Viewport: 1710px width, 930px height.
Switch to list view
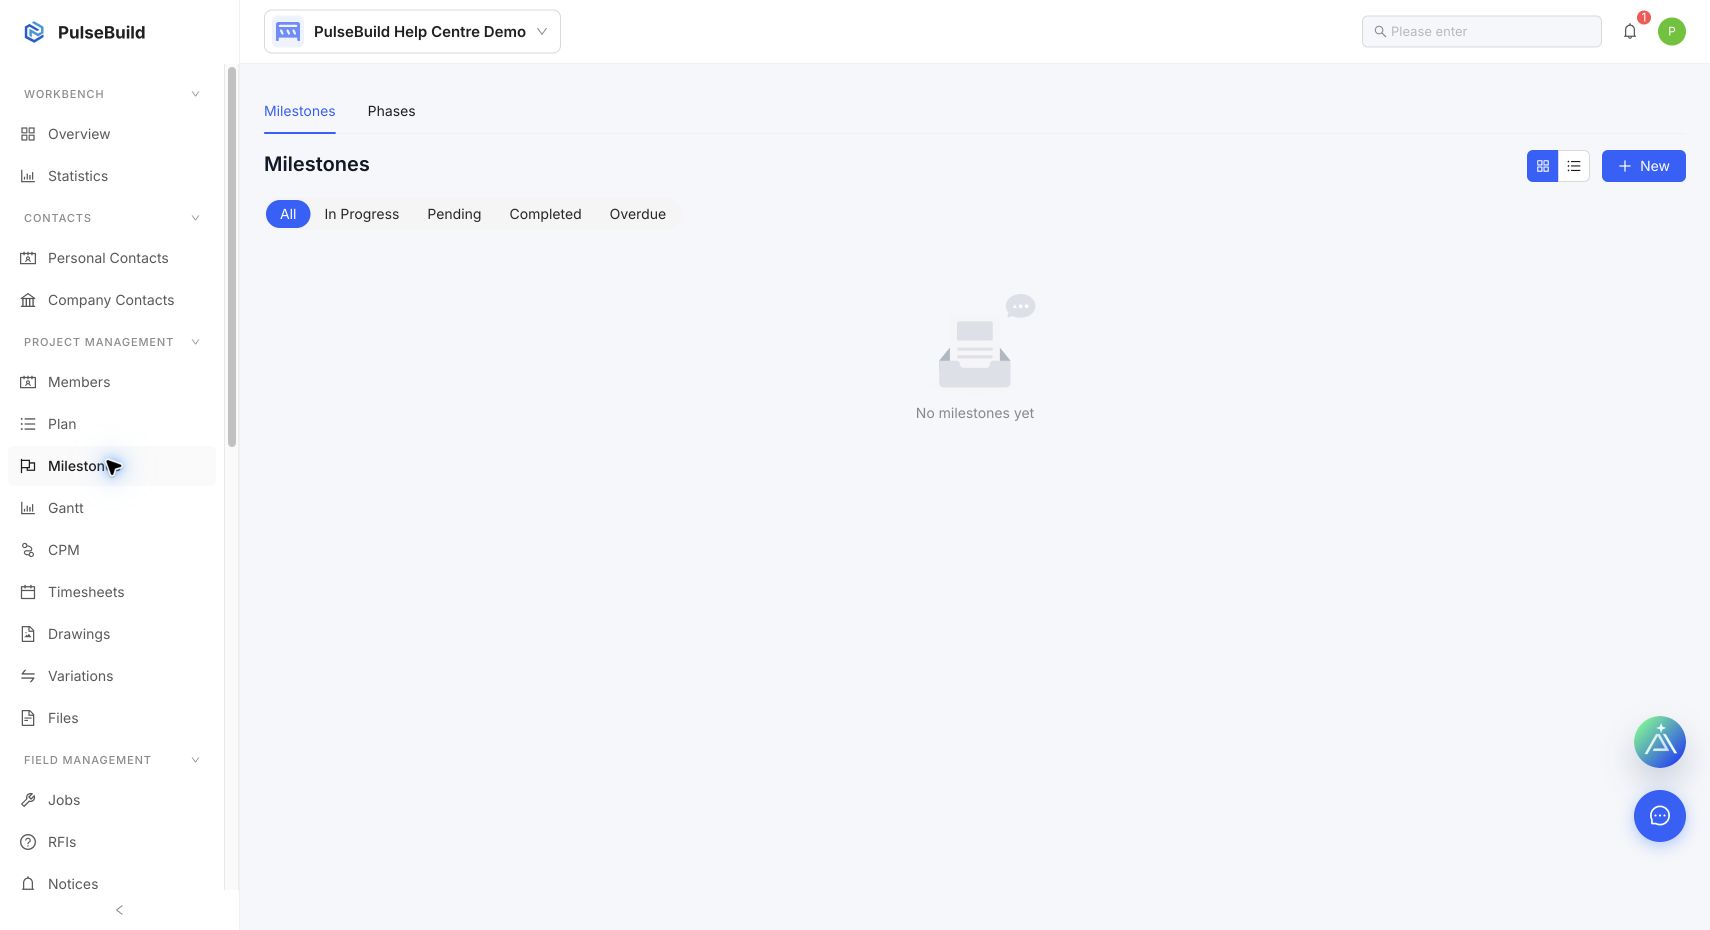[1574, 166]
